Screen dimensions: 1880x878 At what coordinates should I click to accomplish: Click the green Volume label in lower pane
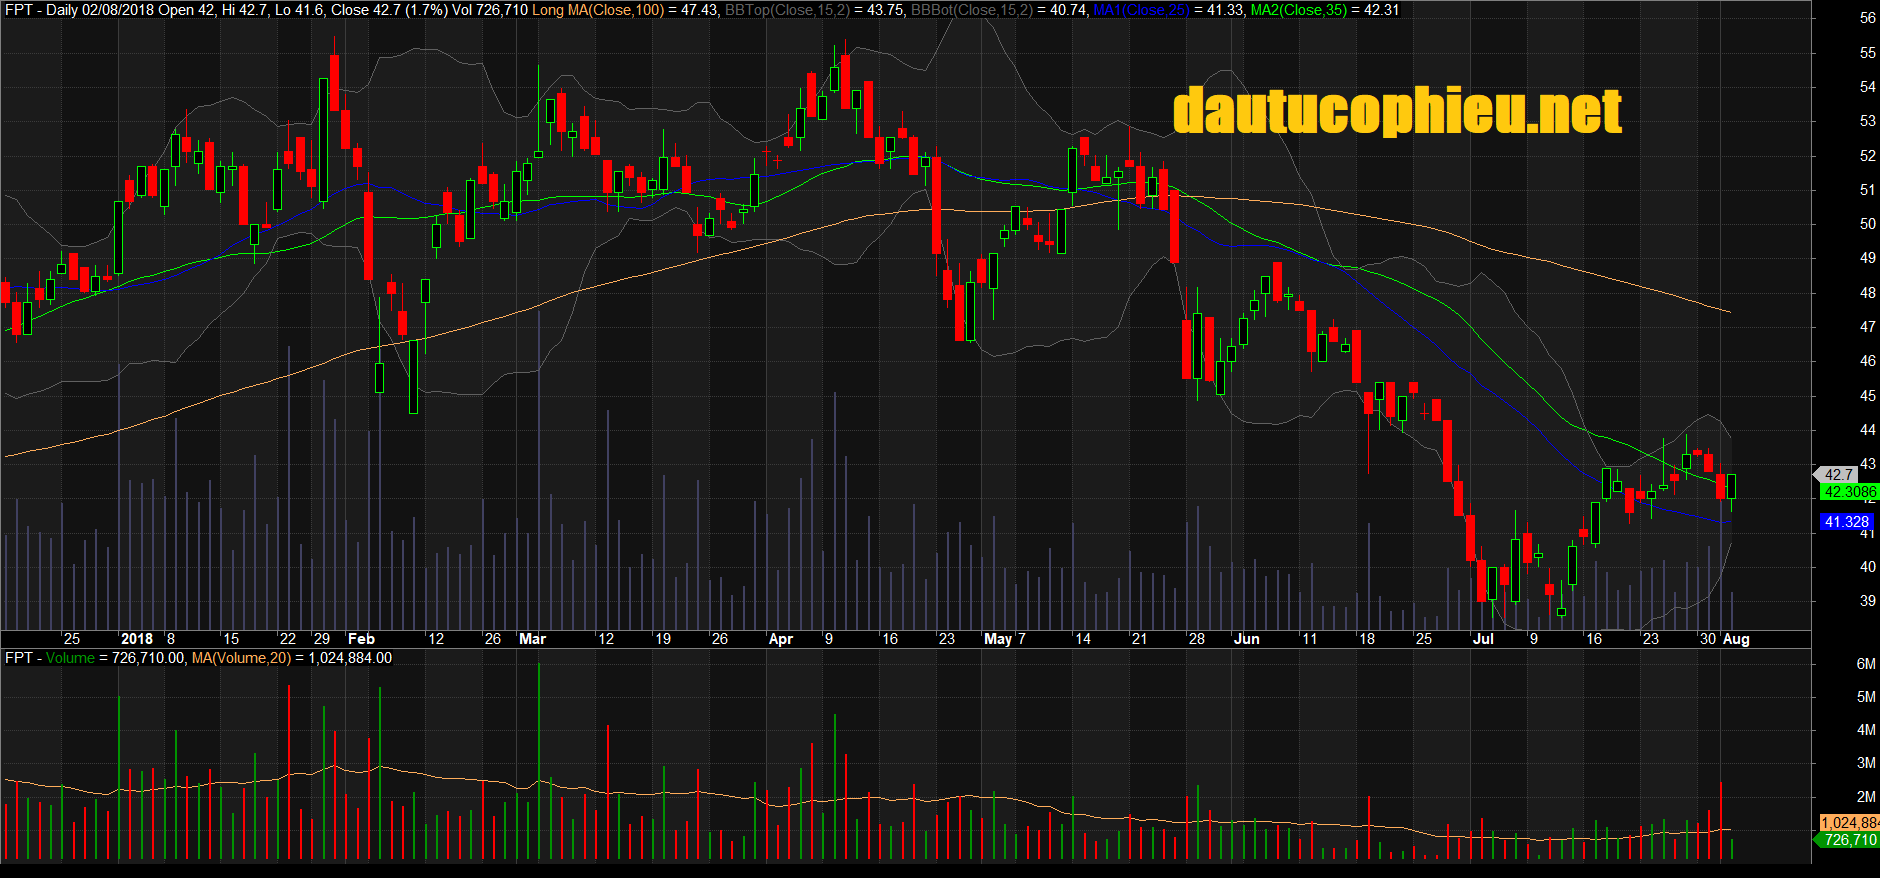coord(70,658)
